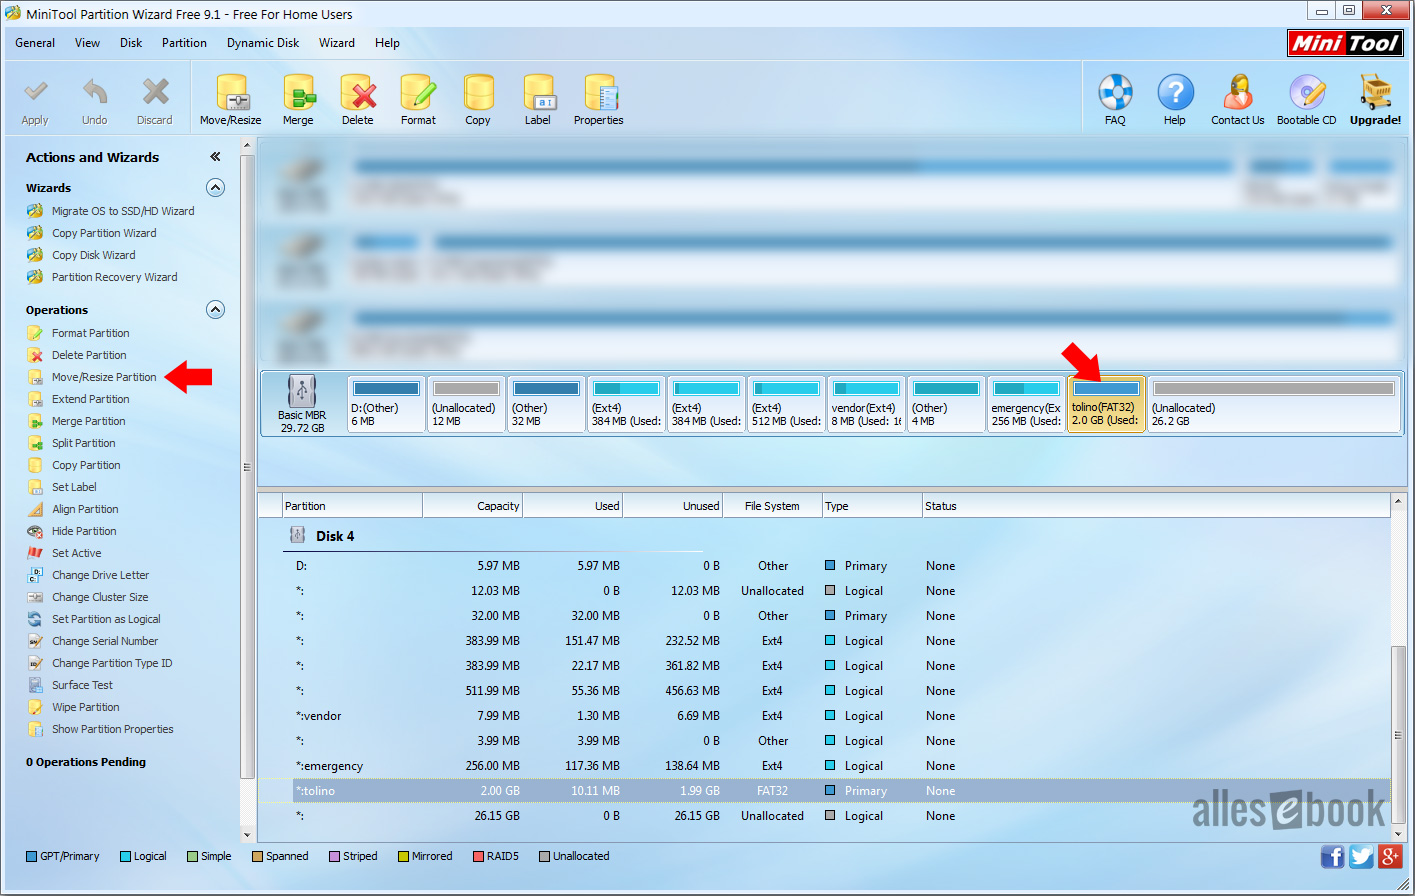The image size is (1415, 896).
Task: Choose the Surface Test operation
Action: tap(82, 685)
